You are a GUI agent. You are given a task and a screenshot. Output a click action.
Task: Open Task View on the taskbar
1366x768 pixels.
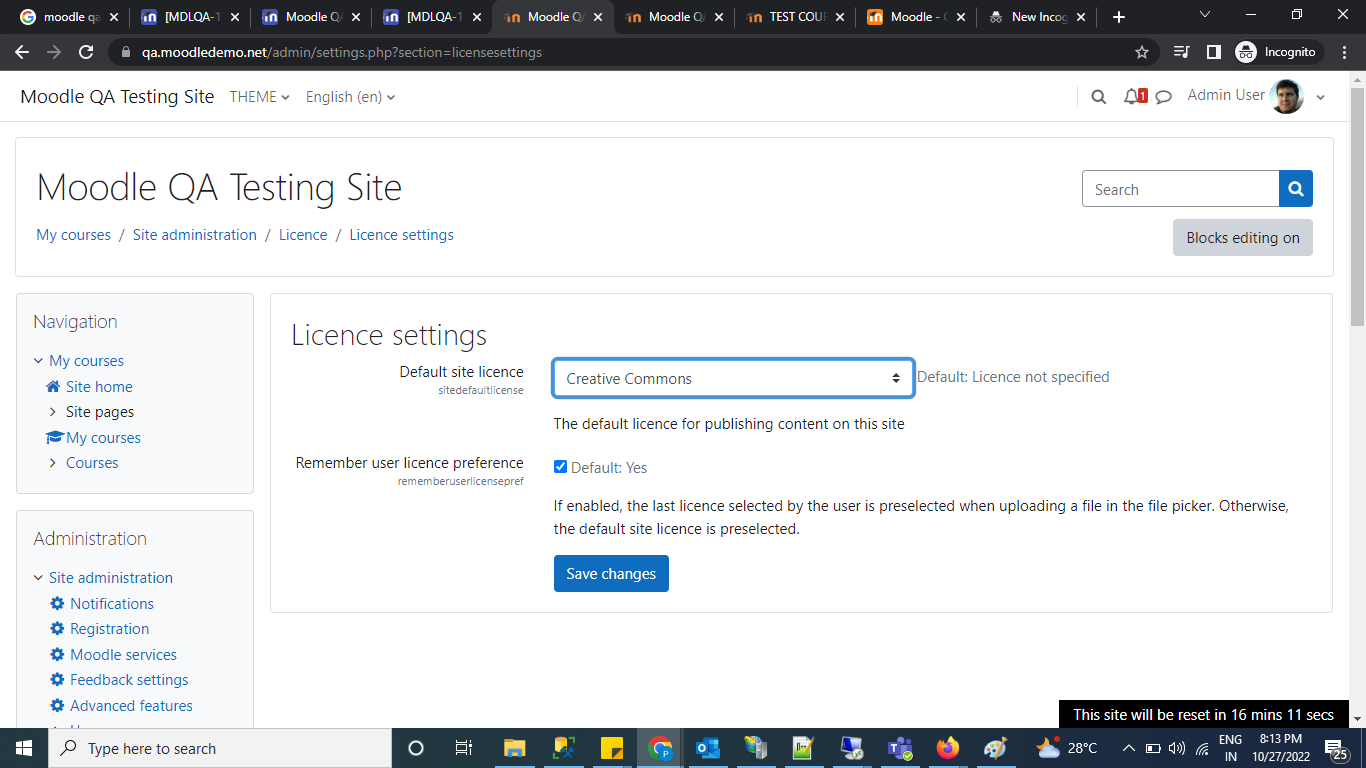tap(464, 748)
